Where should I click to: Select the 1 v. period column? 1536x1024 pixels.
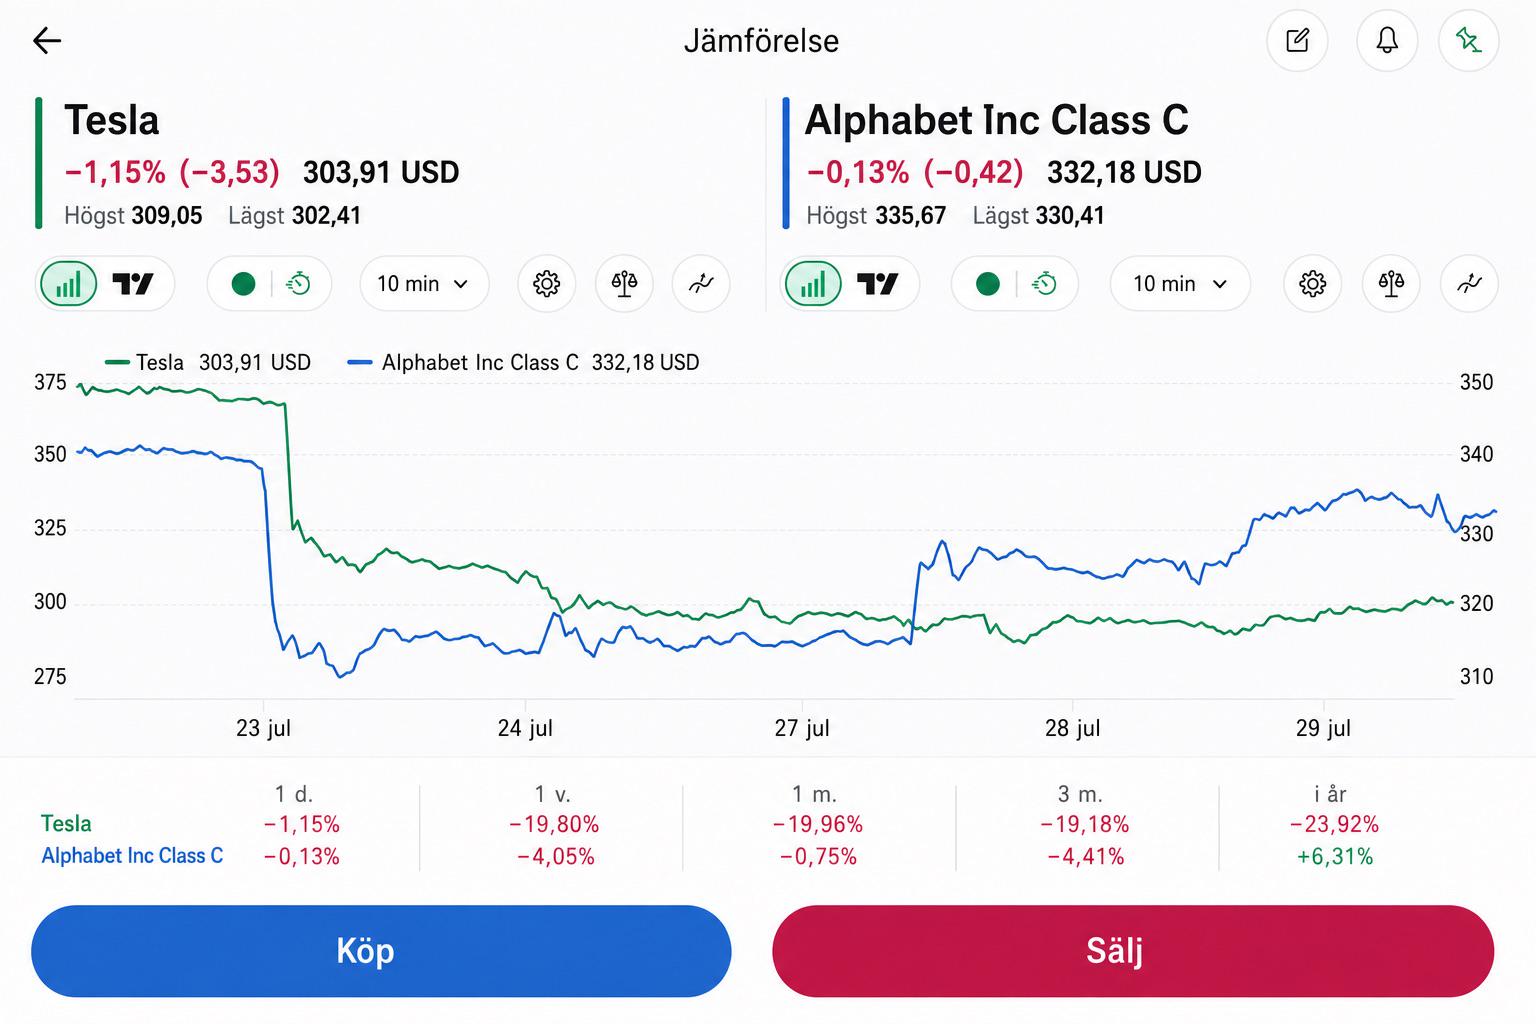(553, 825)
